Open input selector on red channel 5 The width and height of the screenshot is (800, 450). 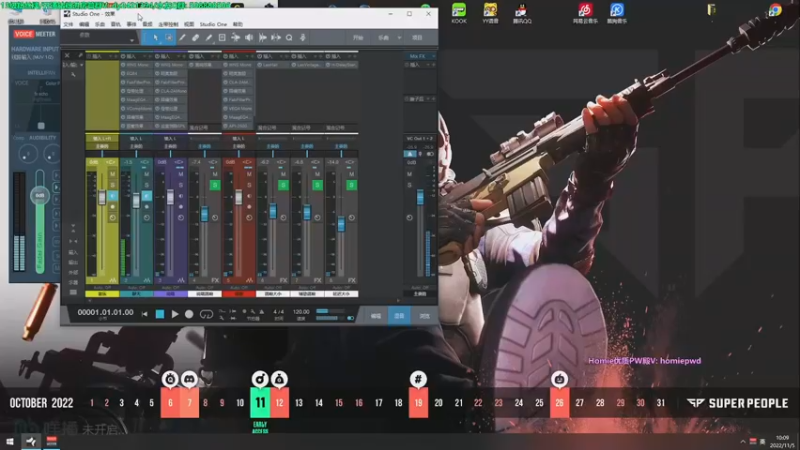point(238,138)
